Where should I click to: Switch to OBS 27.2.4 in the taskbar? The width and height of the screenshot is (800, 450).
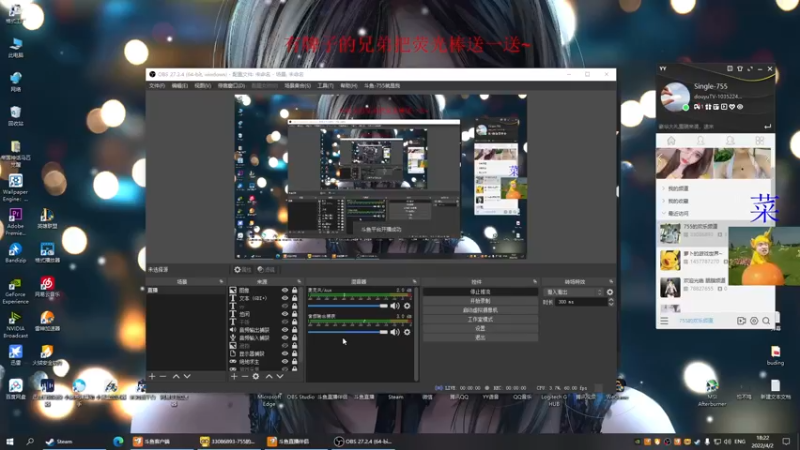coord(363,442)
